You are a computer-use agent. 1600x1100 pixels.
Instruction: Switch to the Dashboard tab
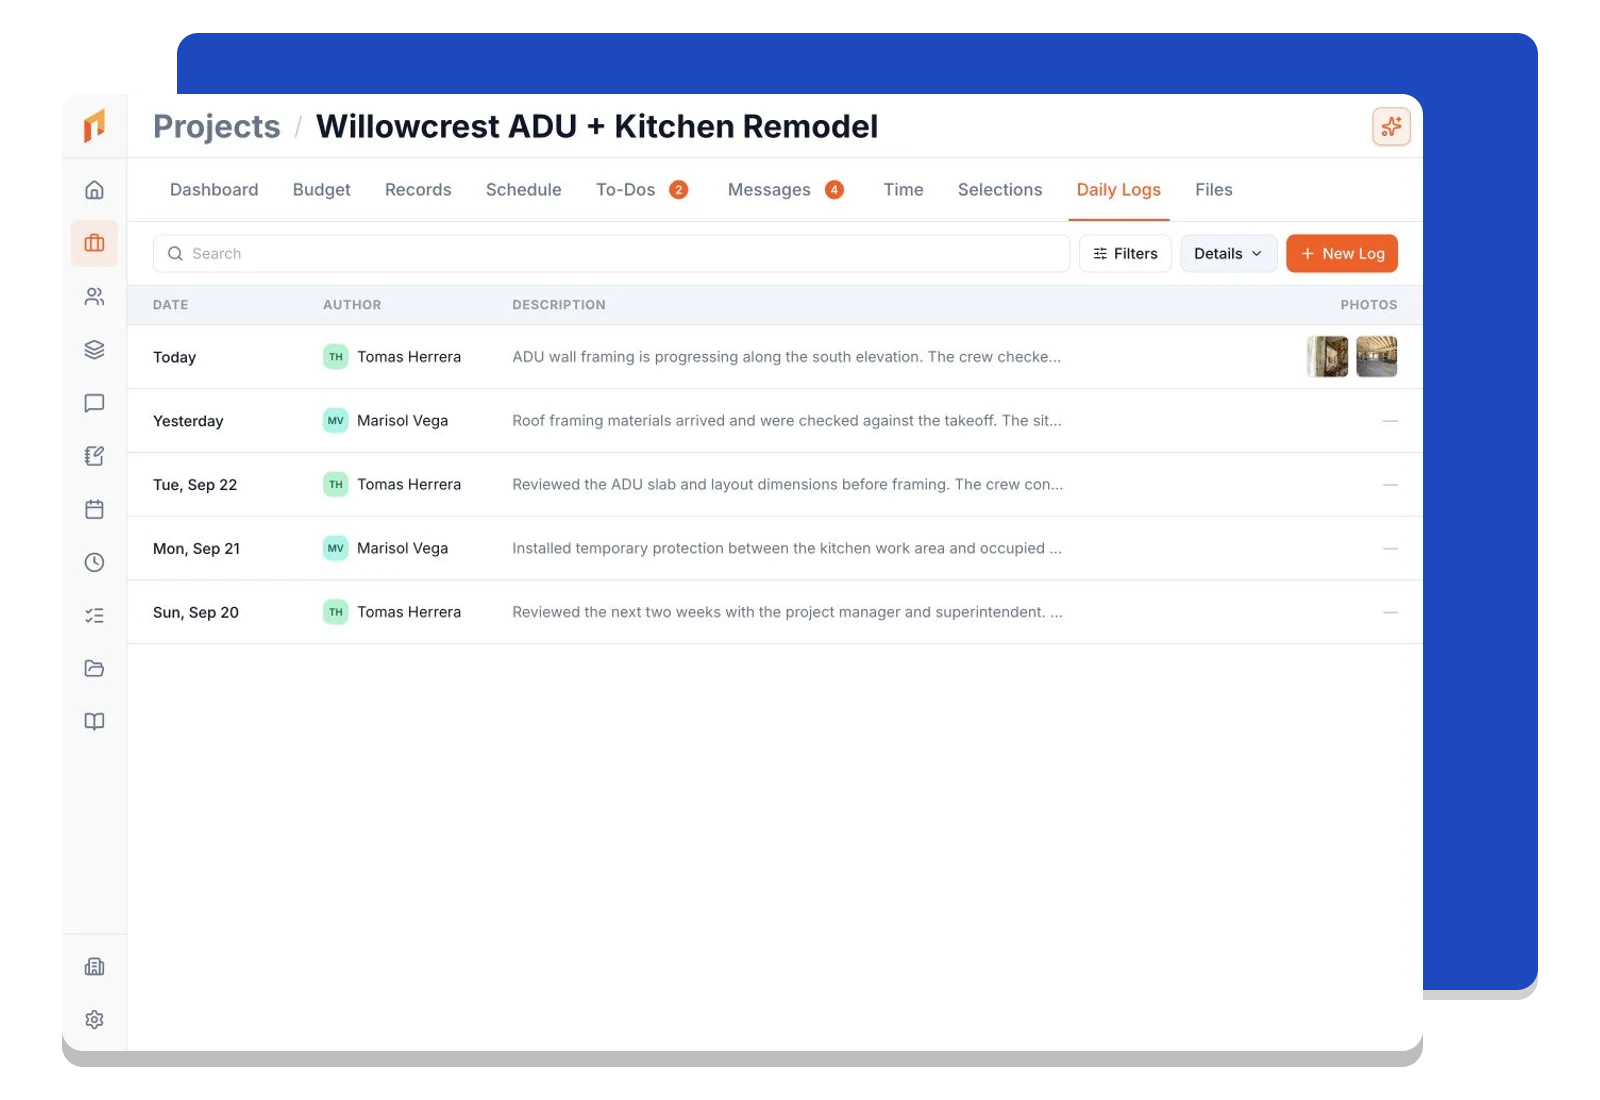coord(214,190)
